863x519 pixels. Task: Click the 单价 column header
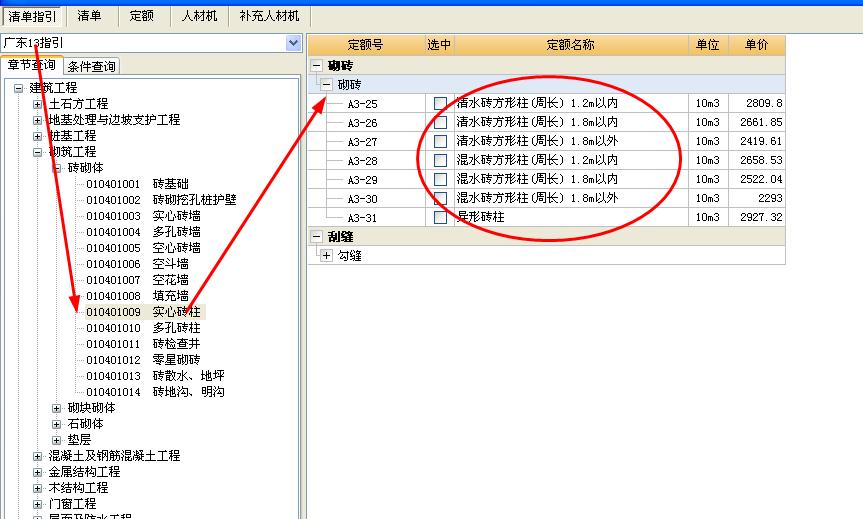coord(757,45)
